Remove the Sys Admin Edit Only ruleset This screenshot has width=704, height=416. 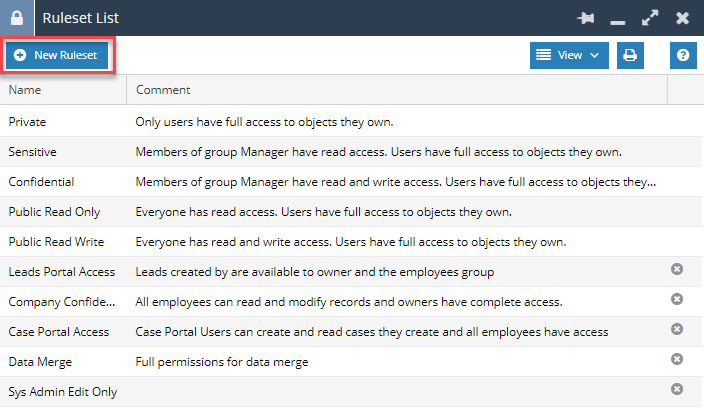(x=677, y=390)
